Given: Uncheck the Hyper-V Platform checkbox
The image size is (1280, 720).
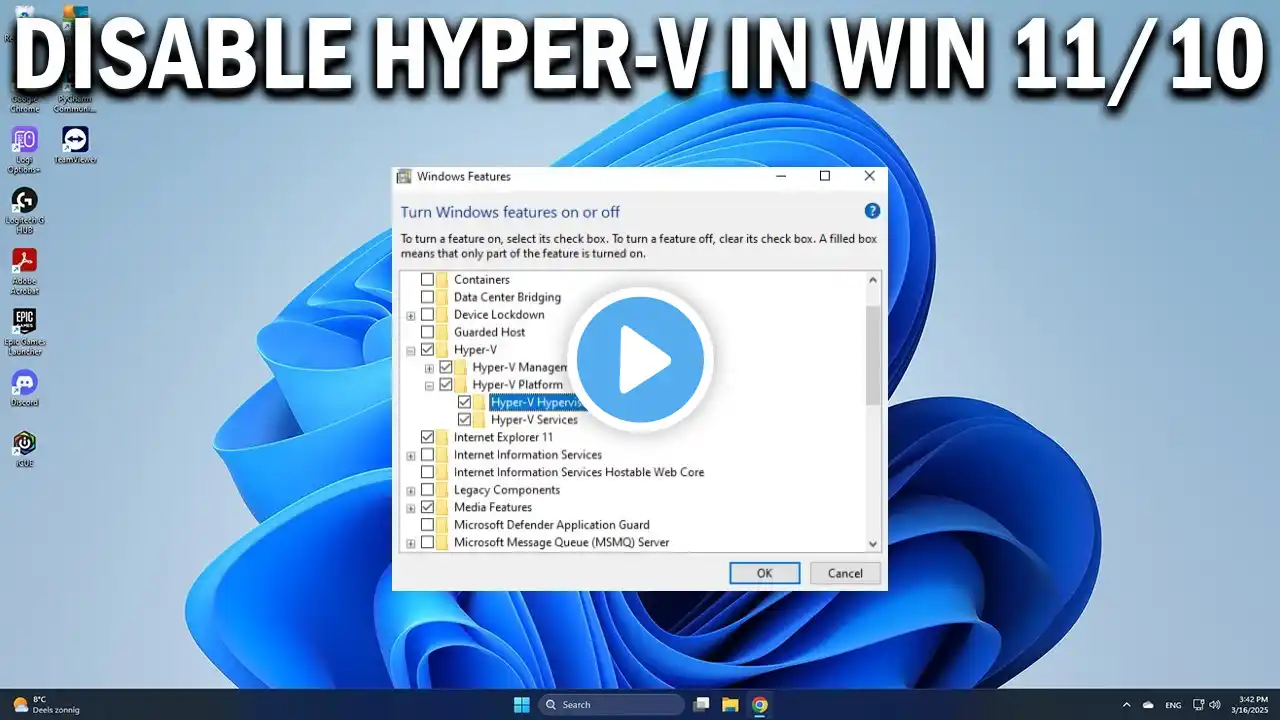Looking at the screenshot, I should (x=446, y=385).
